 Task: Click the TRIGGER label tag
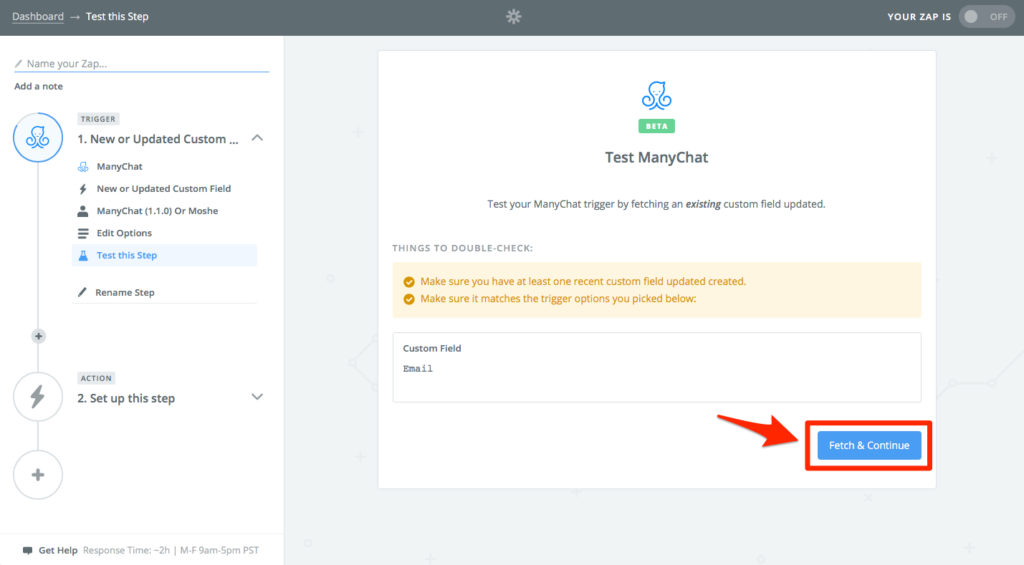[98, 119]
